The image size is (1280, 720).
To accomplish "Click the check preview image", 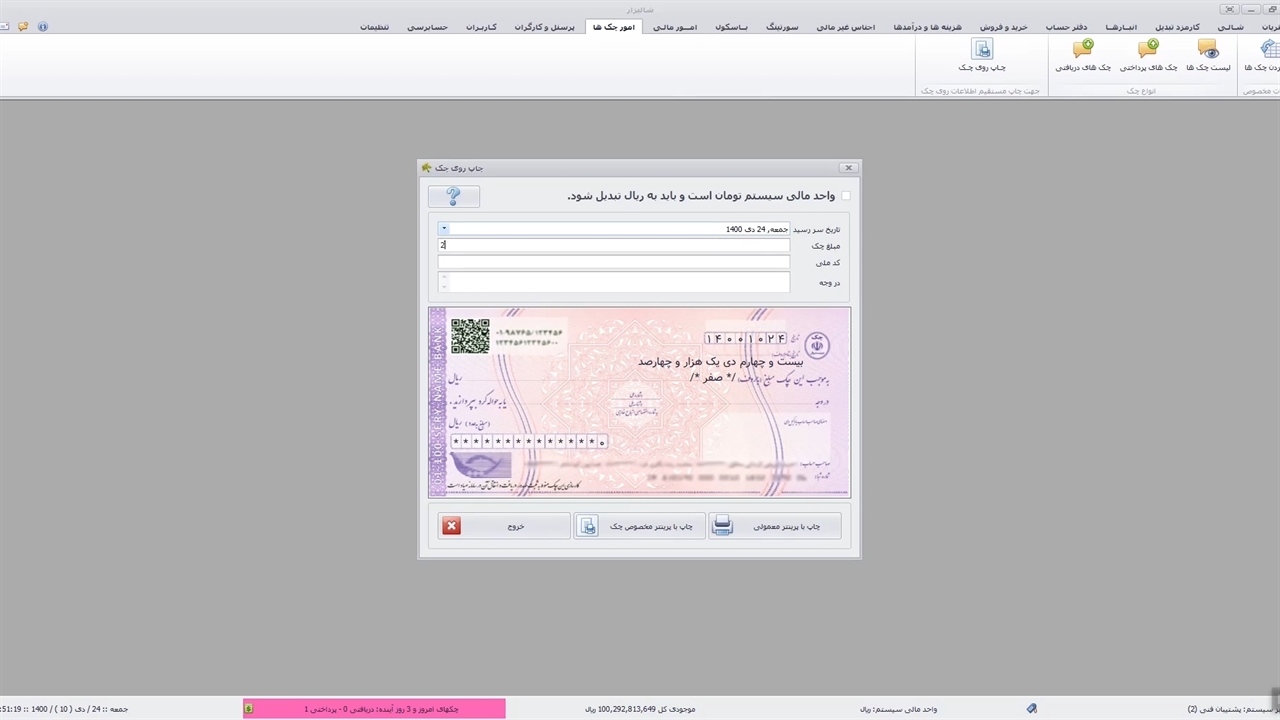I will click(x=639, y=402).
